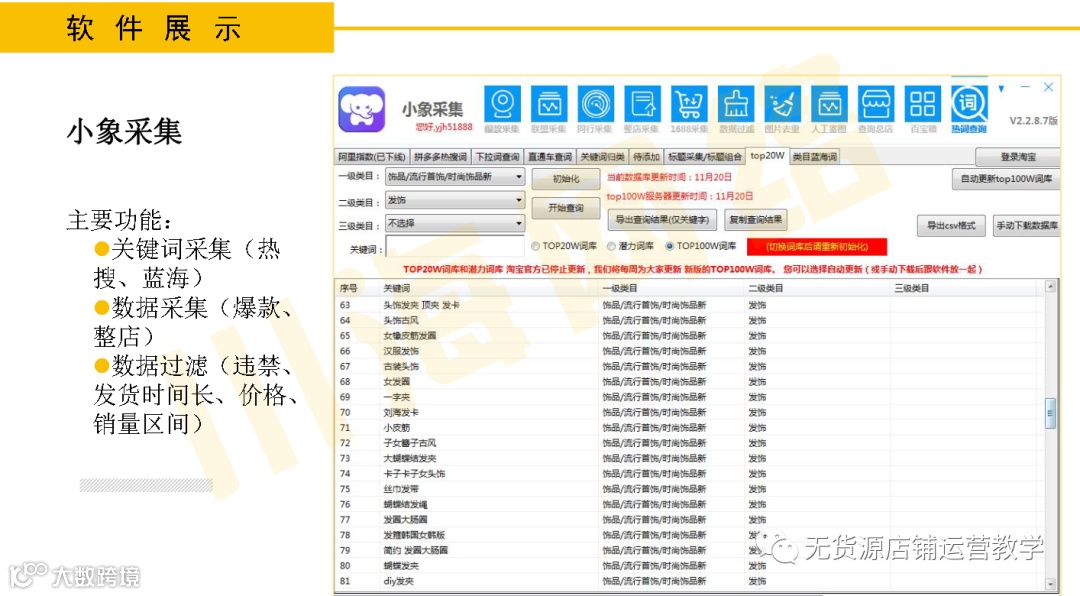Click 导出查询结果(仅关键字) button
Image resolution: width=1080 pixels, height=596 pixels.
click(x=662, y=220)
